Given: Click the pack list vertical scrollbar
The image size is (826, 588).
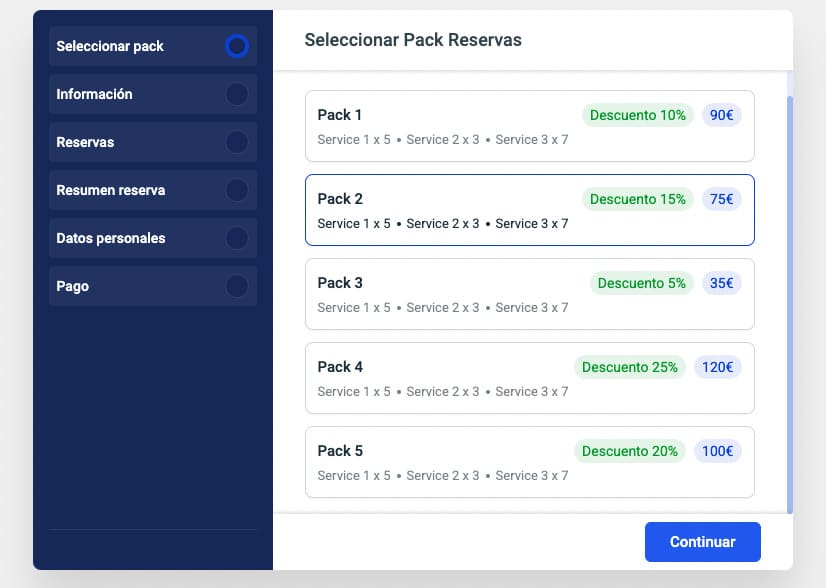Looking at the screenshot, I should (789, 300).
